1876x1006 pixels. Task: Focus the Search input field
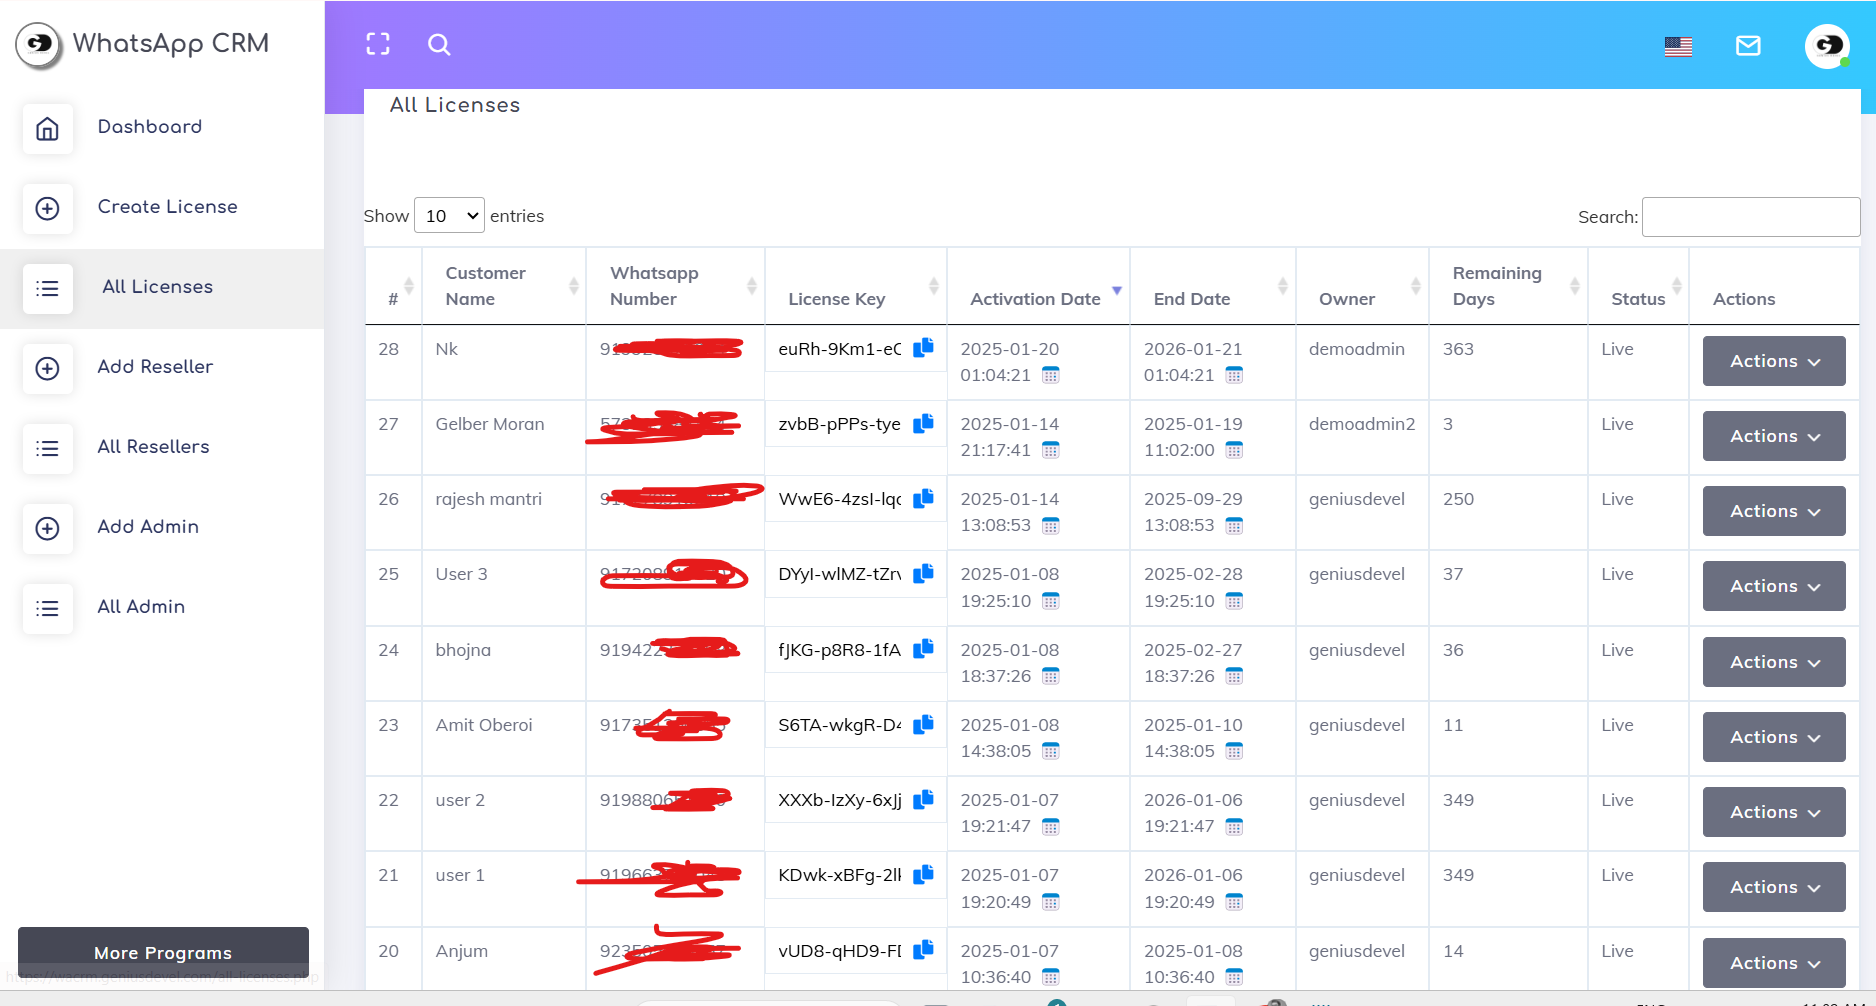(x=1750, y=217)
